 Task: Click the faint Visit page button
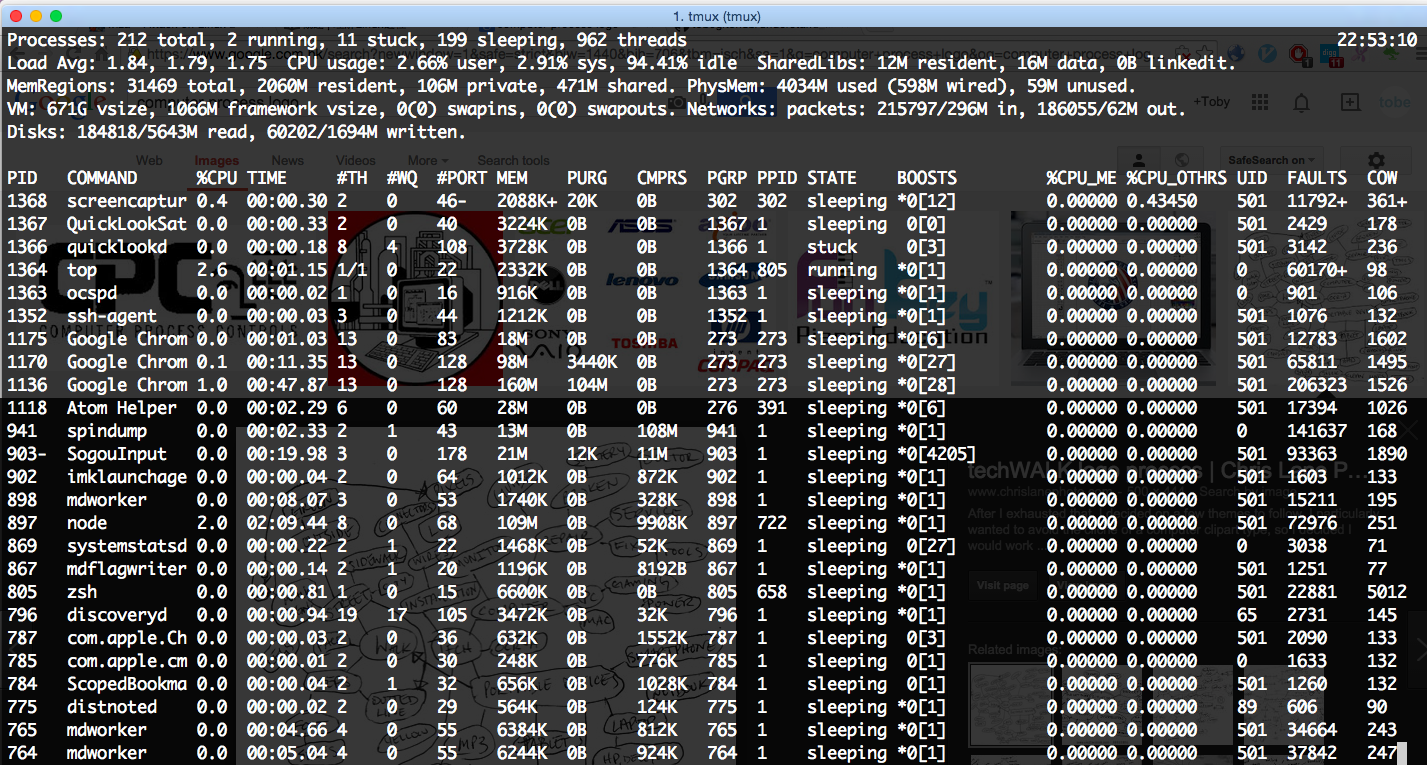coord(1003,585)
